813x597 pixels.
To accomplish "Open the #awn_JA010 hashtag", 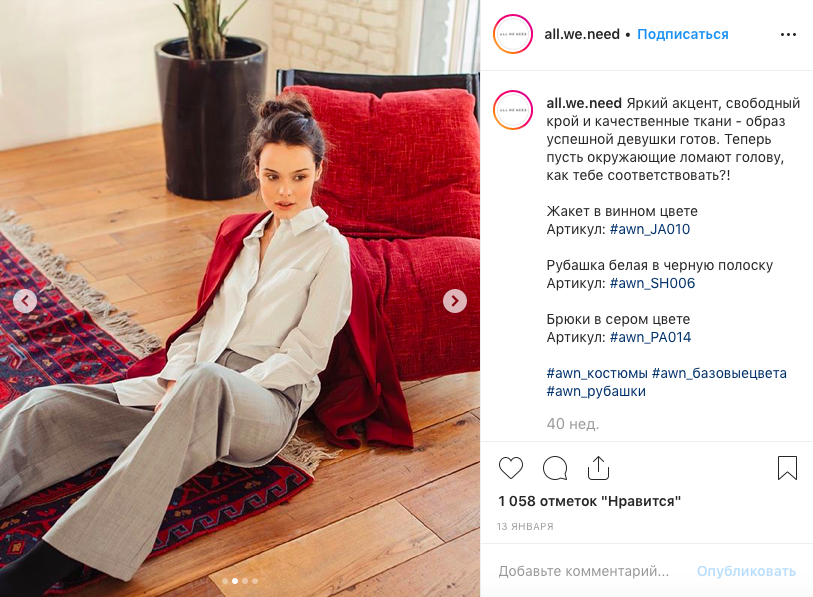I will (650, 229).
